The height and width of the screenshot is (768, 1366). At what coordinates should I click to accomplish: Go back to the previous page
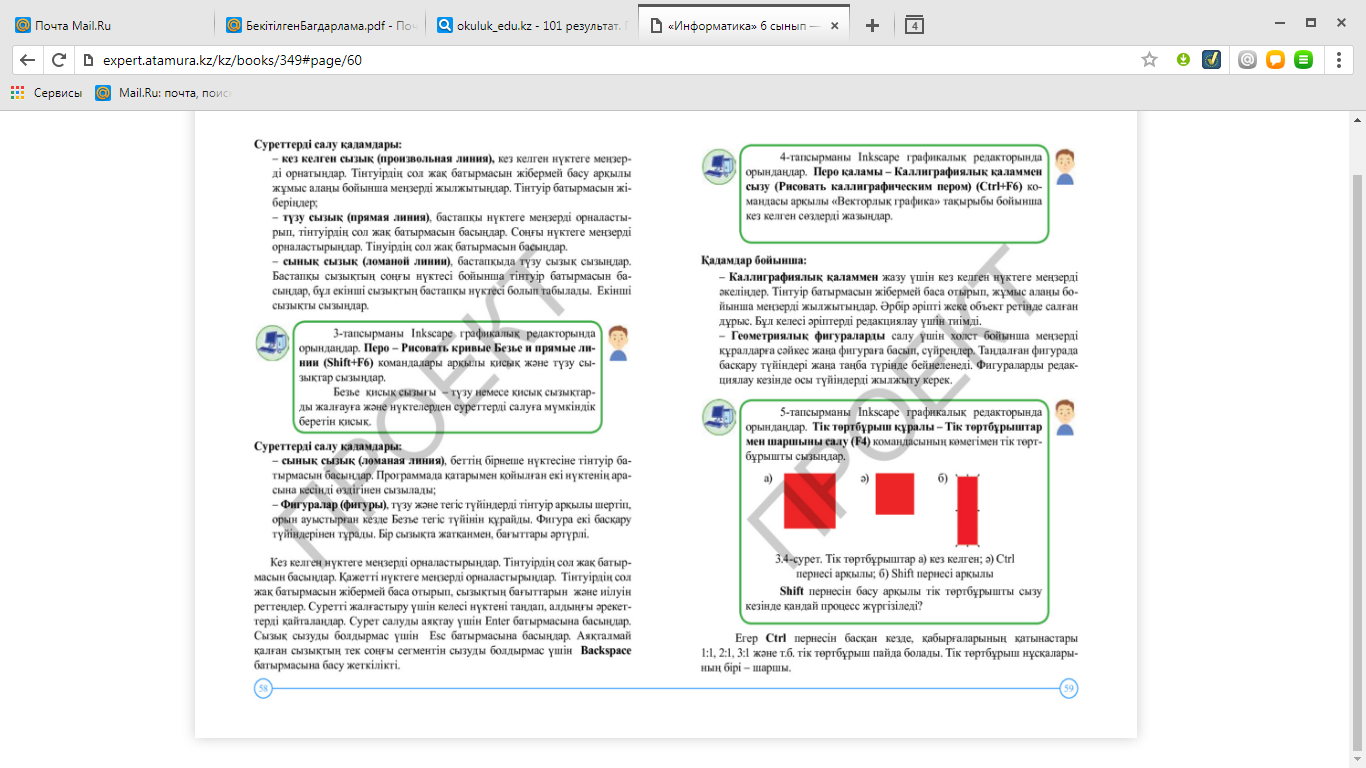click(27, 60)
